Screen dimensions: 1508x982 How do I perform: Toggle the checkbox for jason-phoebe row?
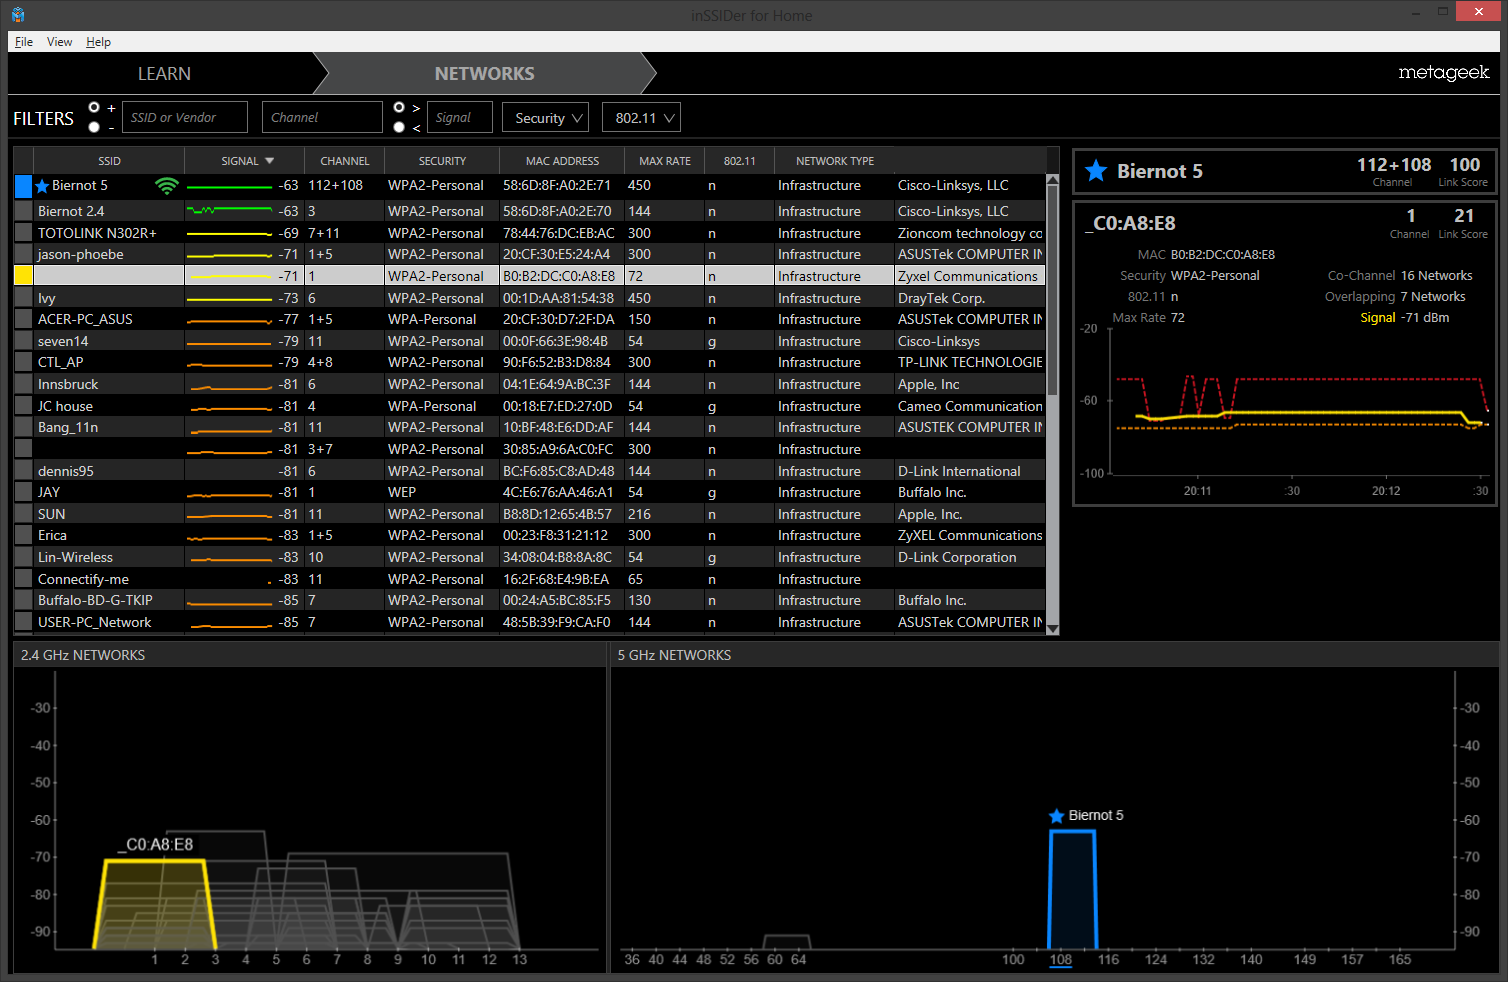(23, 254)
